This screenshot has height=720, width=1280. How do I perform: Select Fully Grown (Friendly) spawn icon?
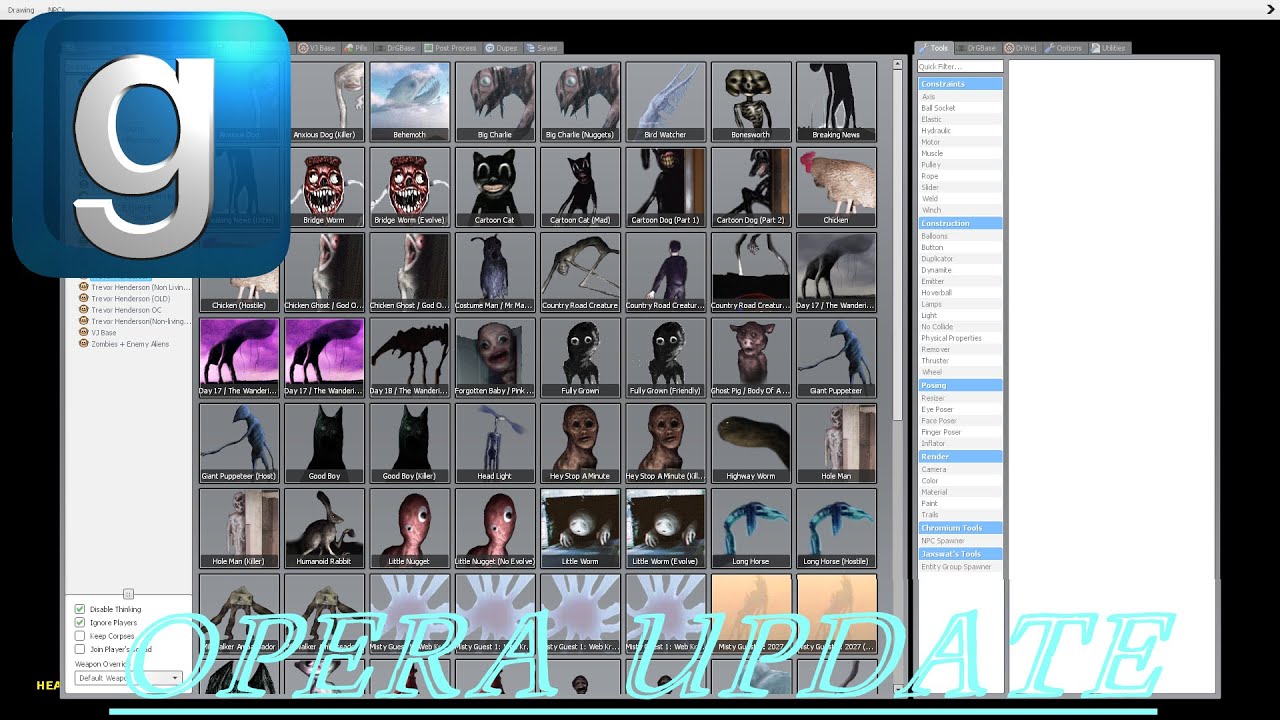(x=665, y=357)
